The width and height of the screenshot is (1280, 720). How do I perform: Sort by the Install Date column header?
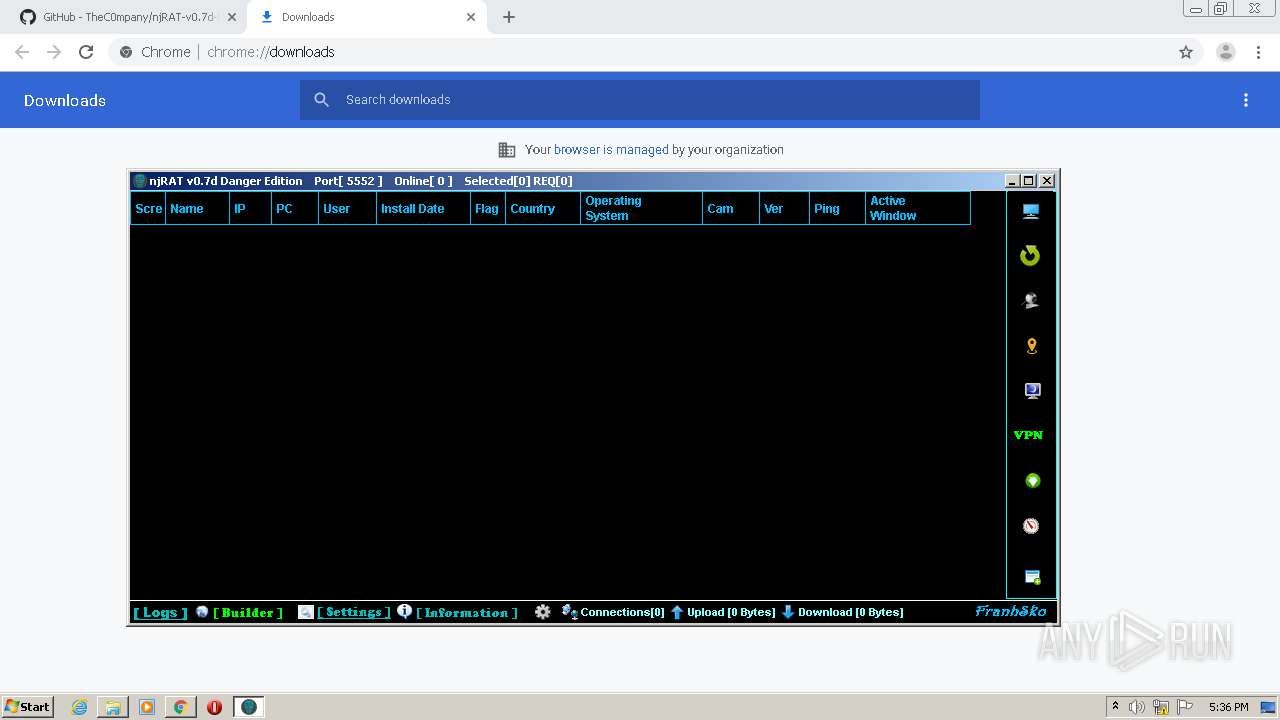coord(423,208)
